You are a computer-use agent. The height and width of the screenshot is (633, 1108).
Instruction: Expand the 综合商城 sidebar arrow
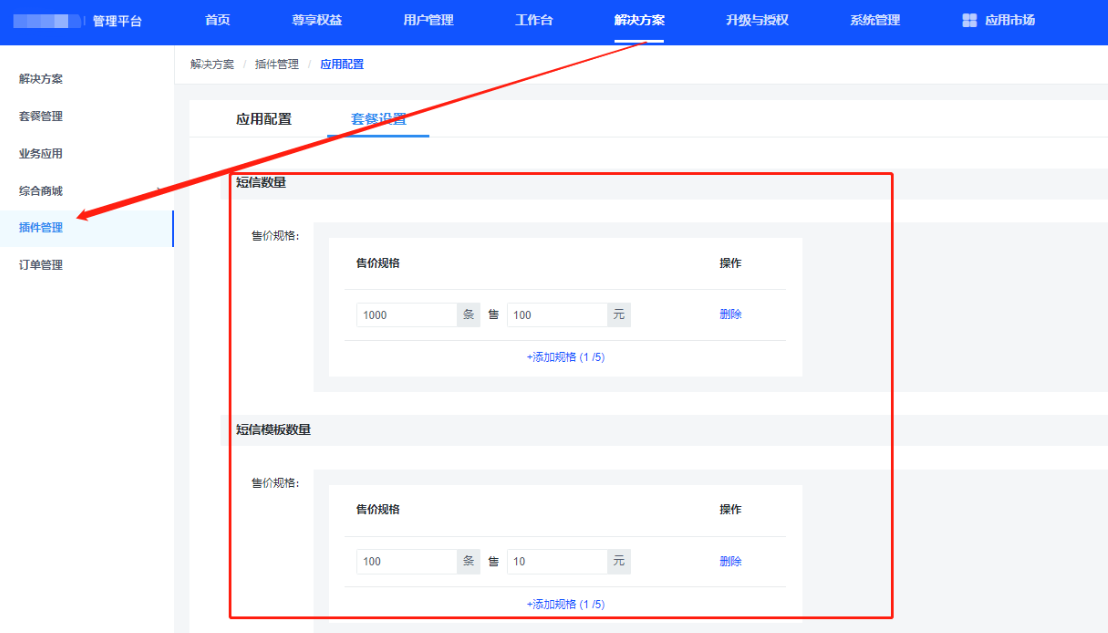click(x=159, y=191)
